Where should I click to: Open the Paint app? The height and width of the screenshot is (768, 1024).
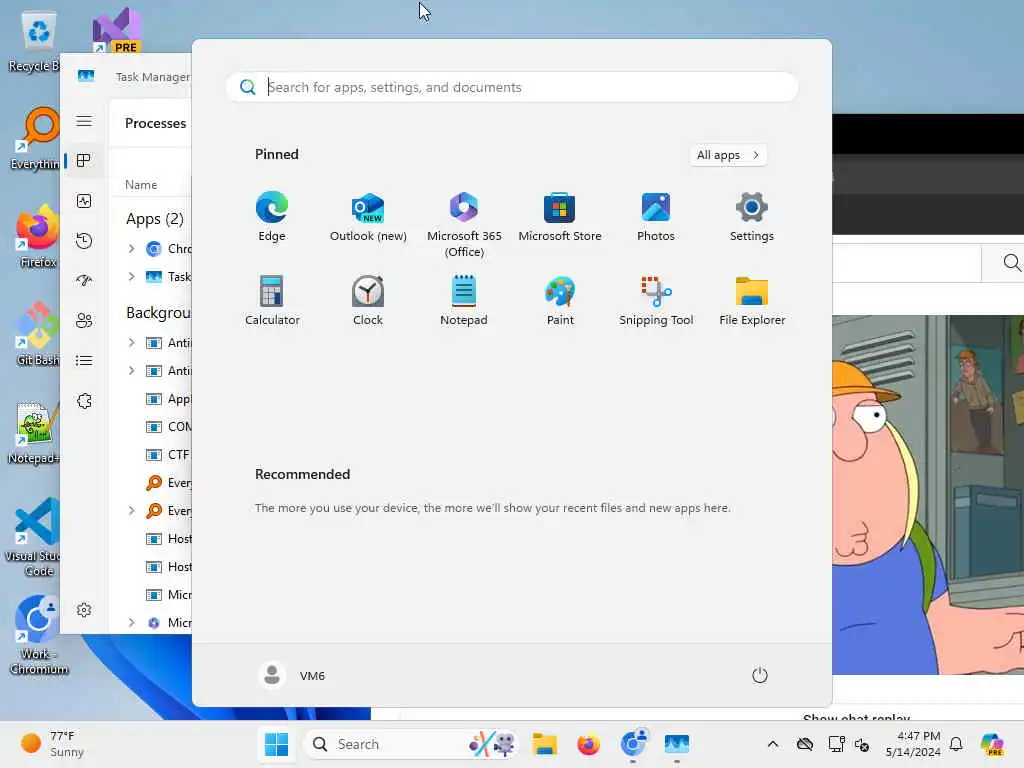point(560,300)
